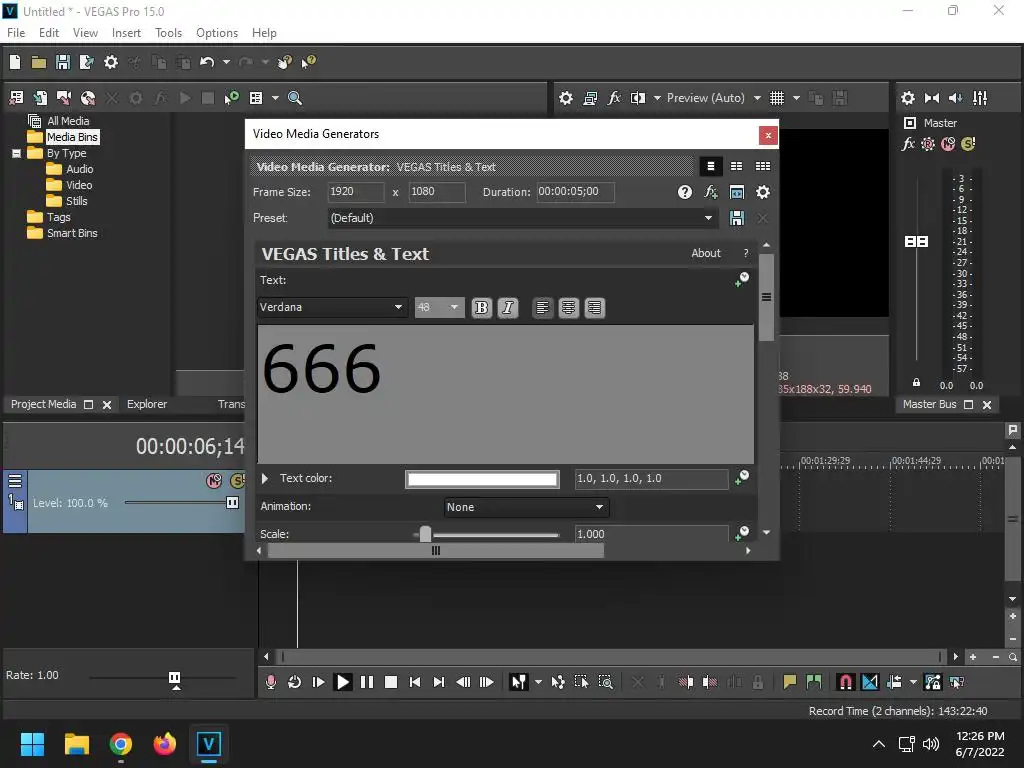Click the Scale slider handle
This screenshot has width=1024, height=768.
pos(425,534)
